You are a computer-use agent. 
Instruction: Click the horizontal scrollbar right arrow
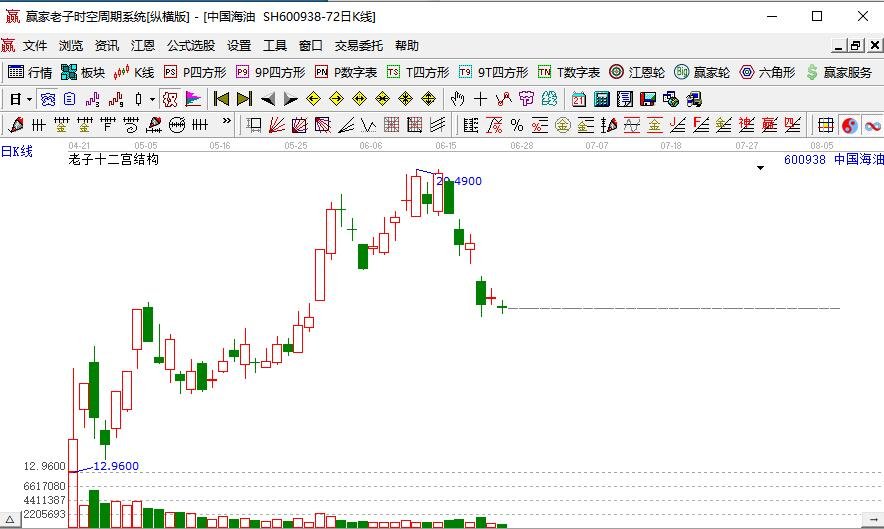(873, 519)
